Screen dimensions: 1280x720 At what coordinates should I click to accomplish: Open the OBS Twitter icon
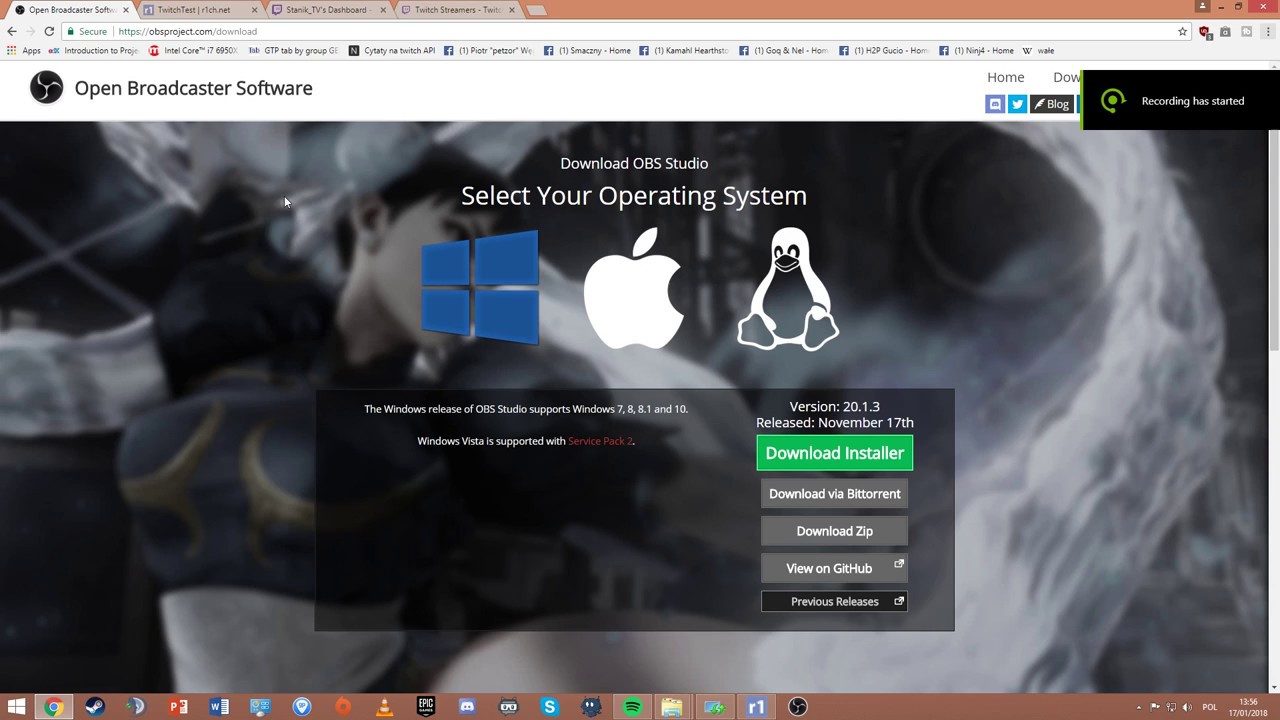tap(1017, 104)
